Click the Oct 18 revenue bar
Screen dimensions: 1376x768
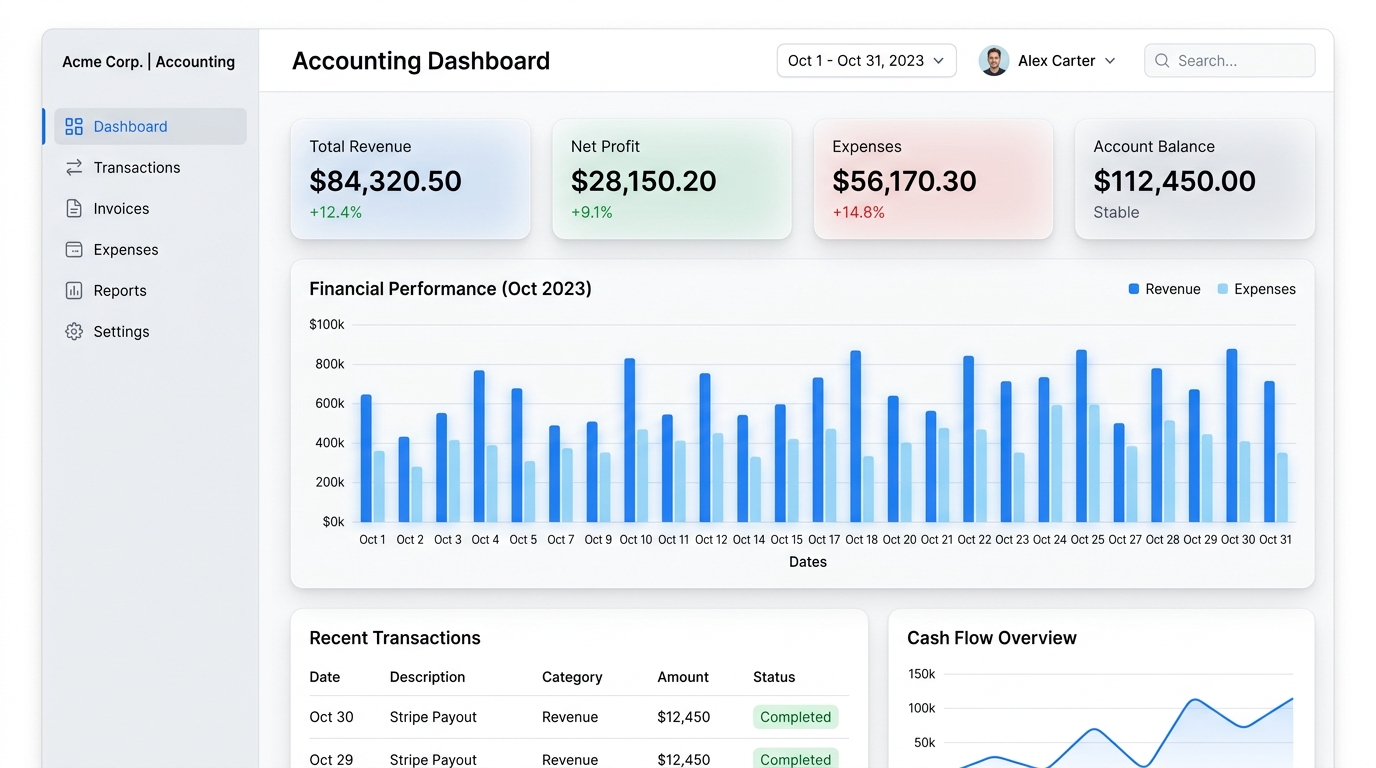tap(855, 436)
